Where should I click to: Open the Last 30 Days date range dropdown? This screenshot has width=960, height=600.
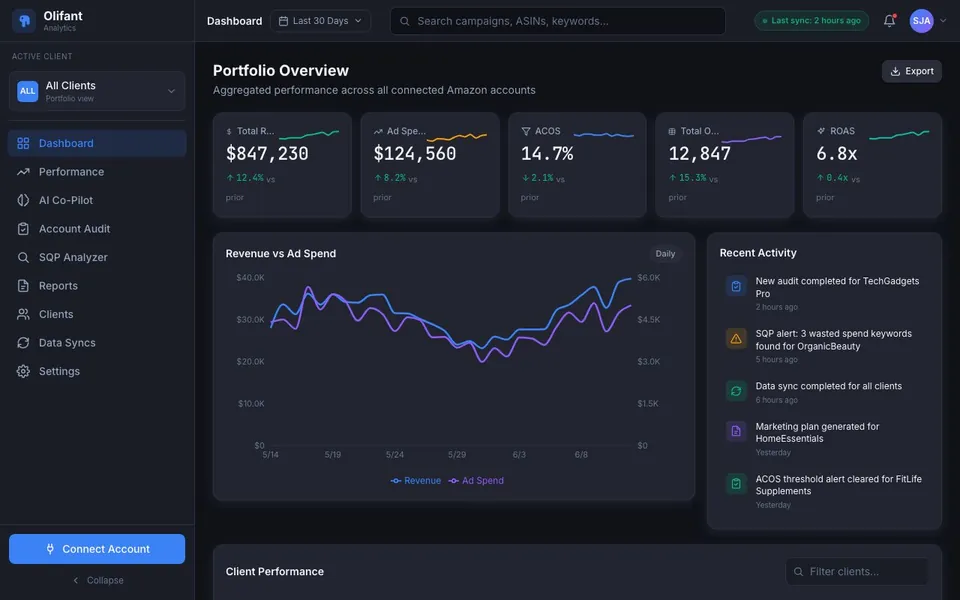click(x=320, y=21)
